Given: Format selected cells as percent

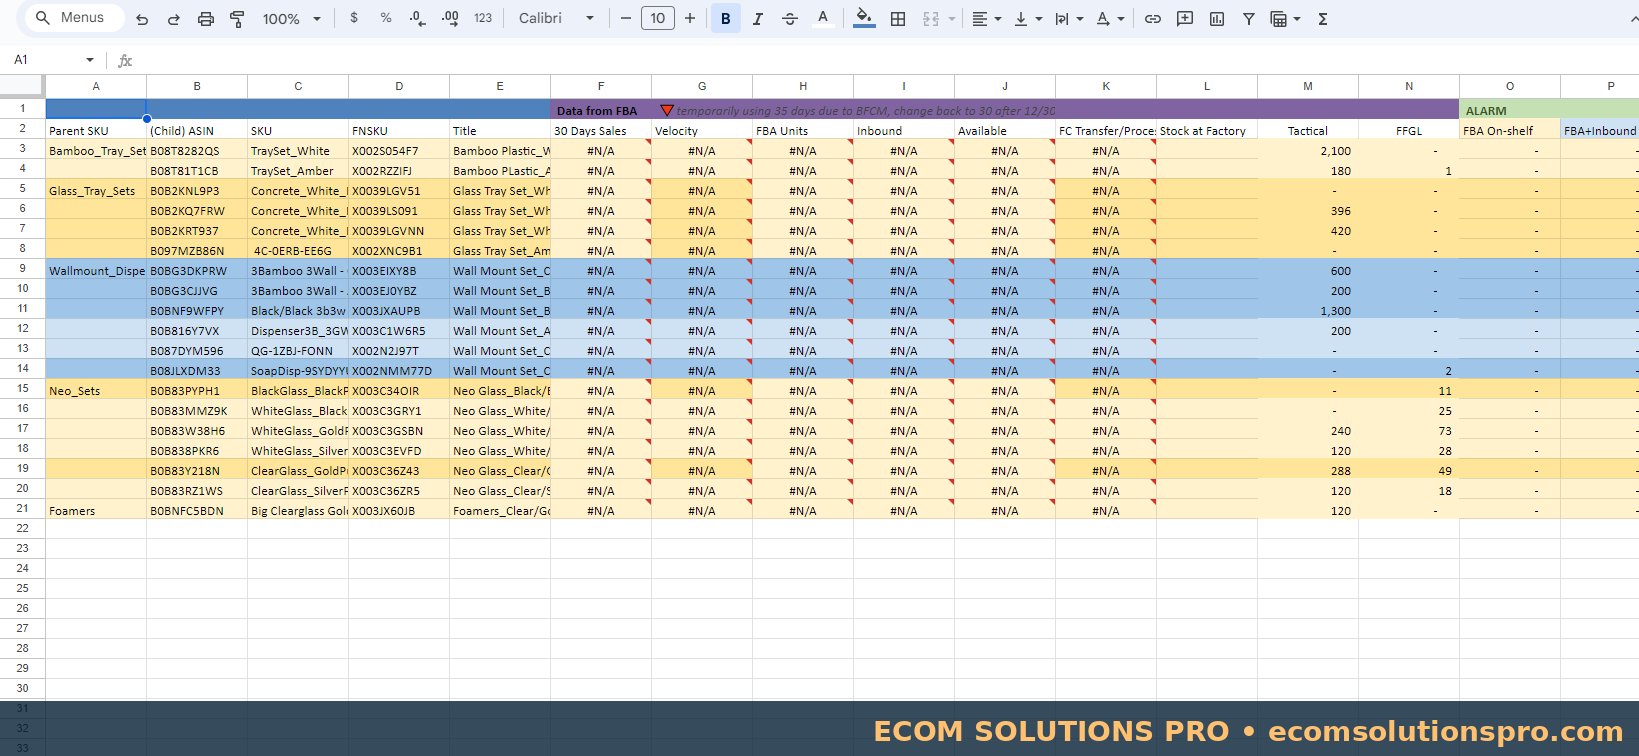Looking at the screenshot, I should click(x=386, y=18).
